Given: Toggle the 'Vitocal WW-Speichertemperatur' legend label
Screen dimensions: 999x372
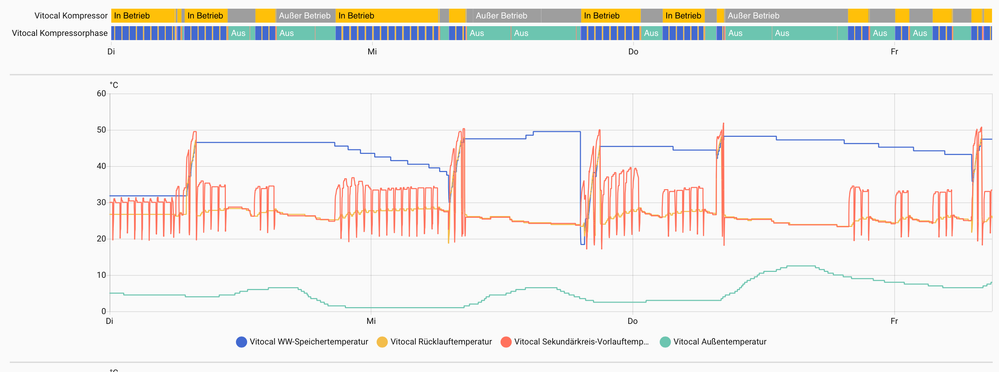Looking at the screenshot, I should 309,341.
